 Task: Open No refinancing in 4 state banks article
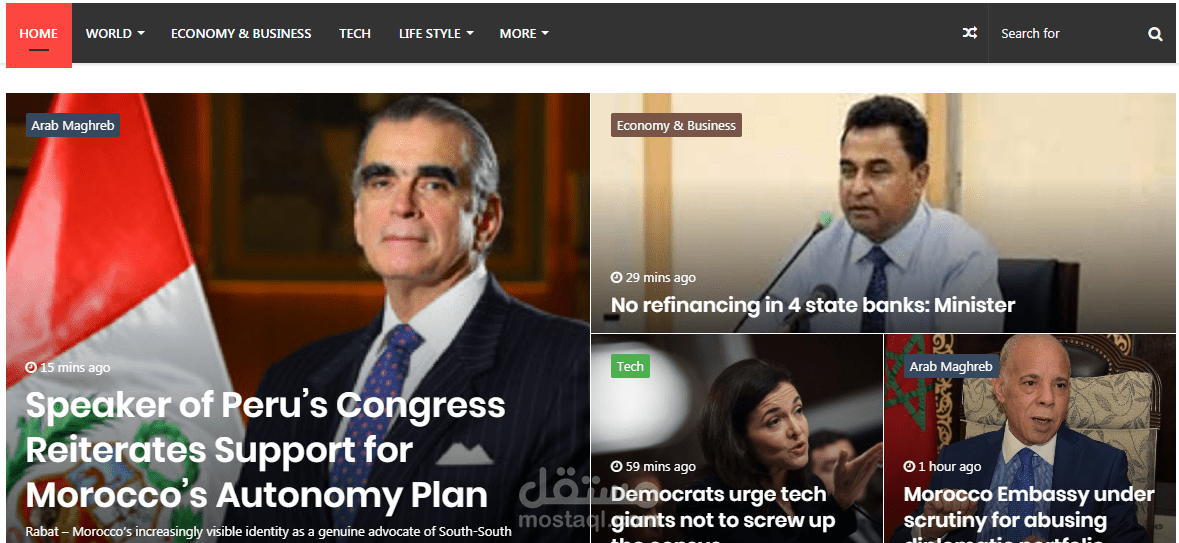813,305
